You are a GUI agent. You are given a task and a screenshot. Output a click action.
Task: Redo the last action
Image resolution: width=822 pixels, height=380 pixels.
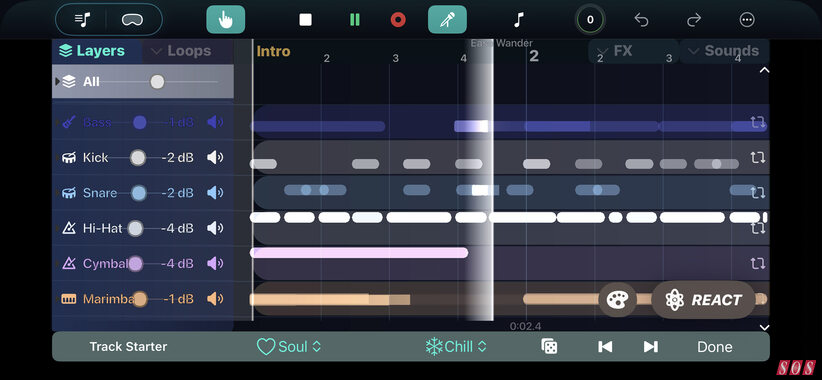[694, 20]
